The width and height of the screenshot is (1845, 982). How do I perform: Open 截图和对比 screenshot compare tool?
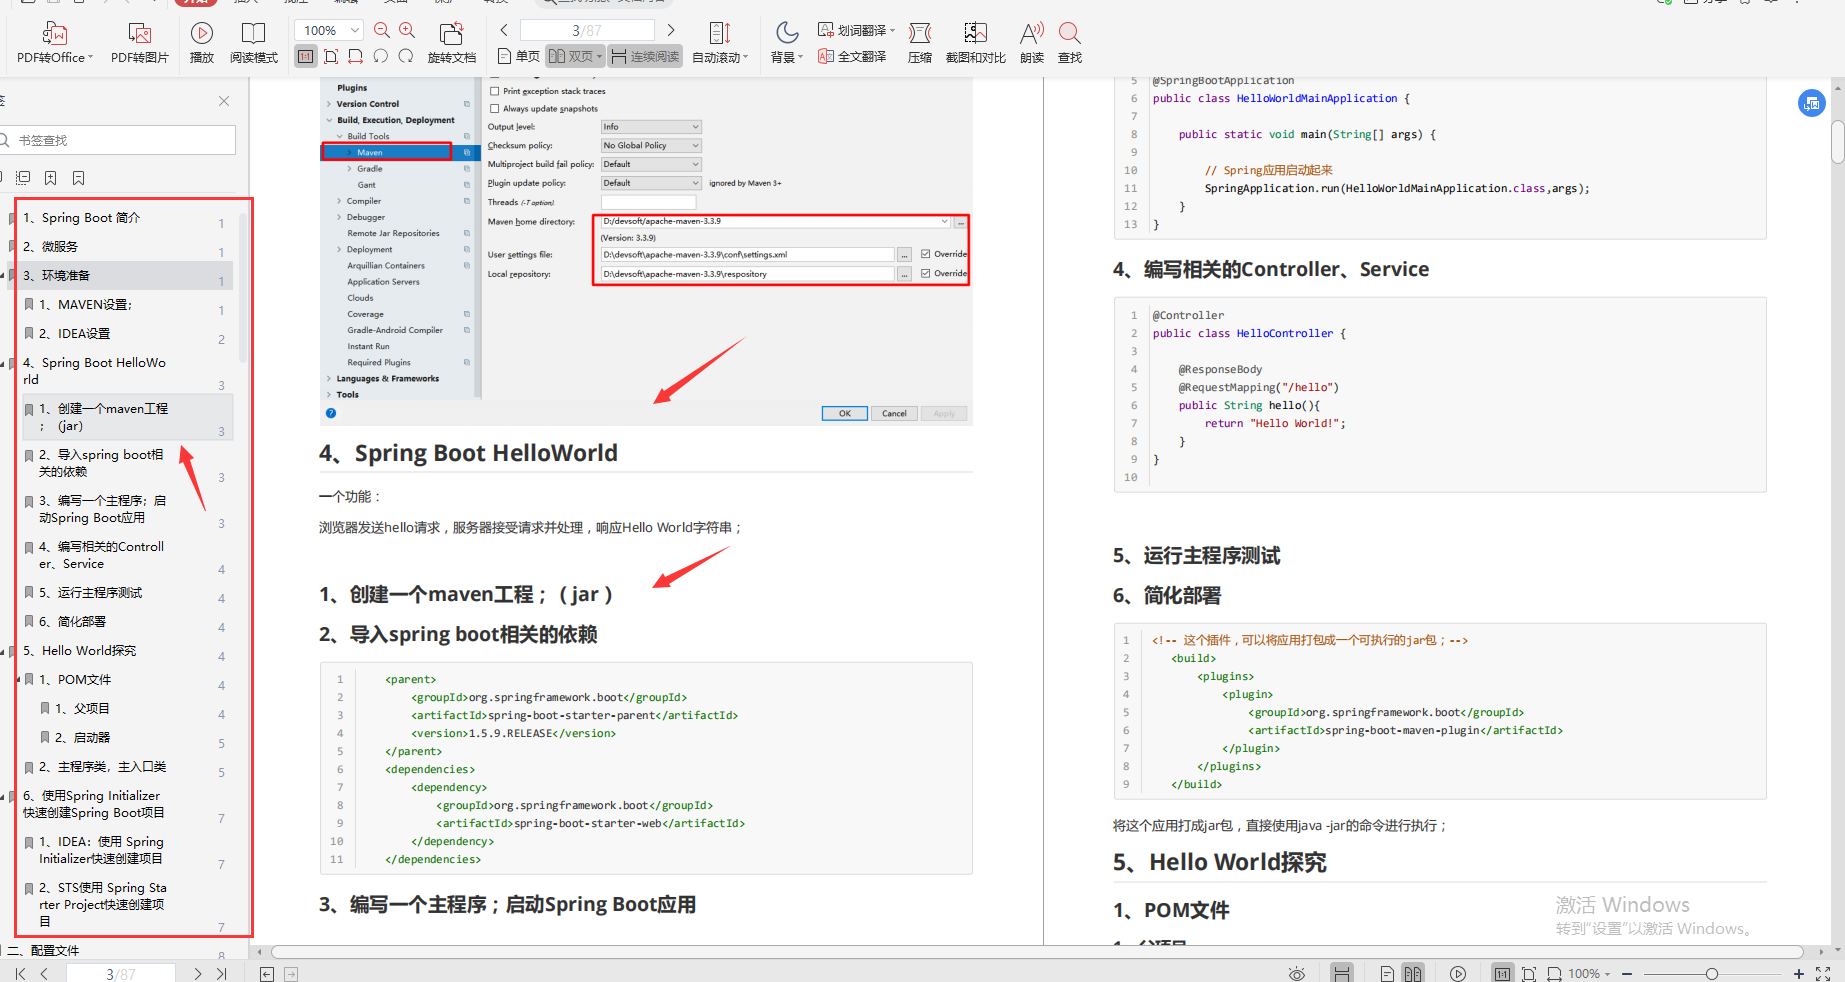click(976, 43)
